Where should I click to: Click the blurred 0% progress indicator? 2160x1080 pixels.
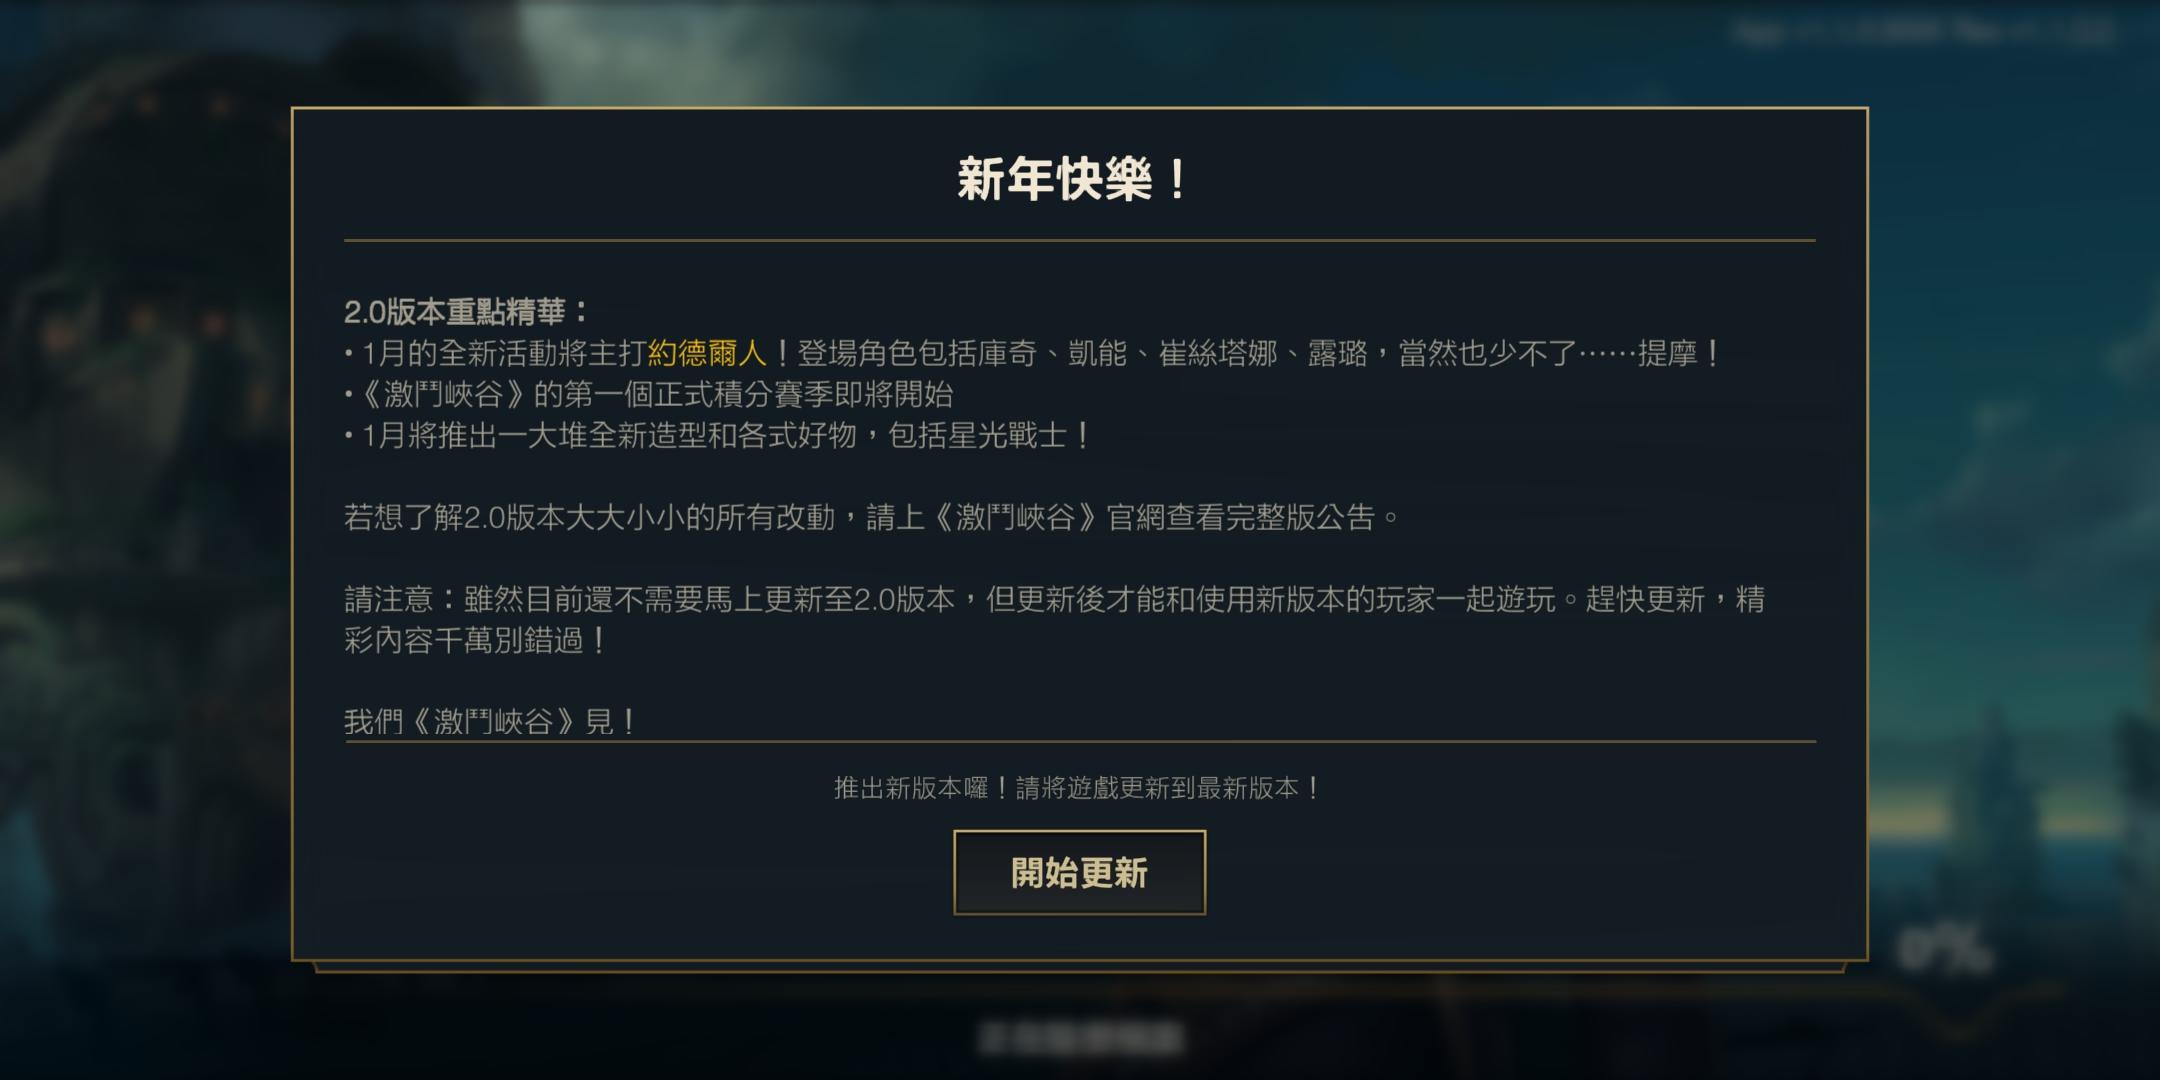[1943, 950]
